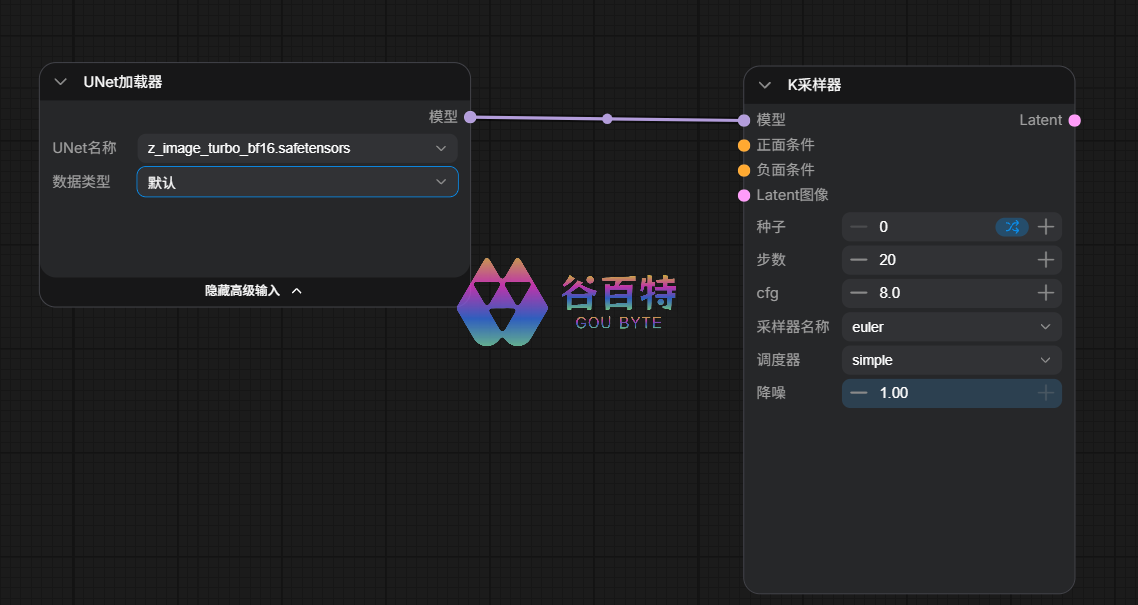Open the 调度器 simple dropdown
The height and width of the screenshot is (605, 1138).
(x=951, y=360)
